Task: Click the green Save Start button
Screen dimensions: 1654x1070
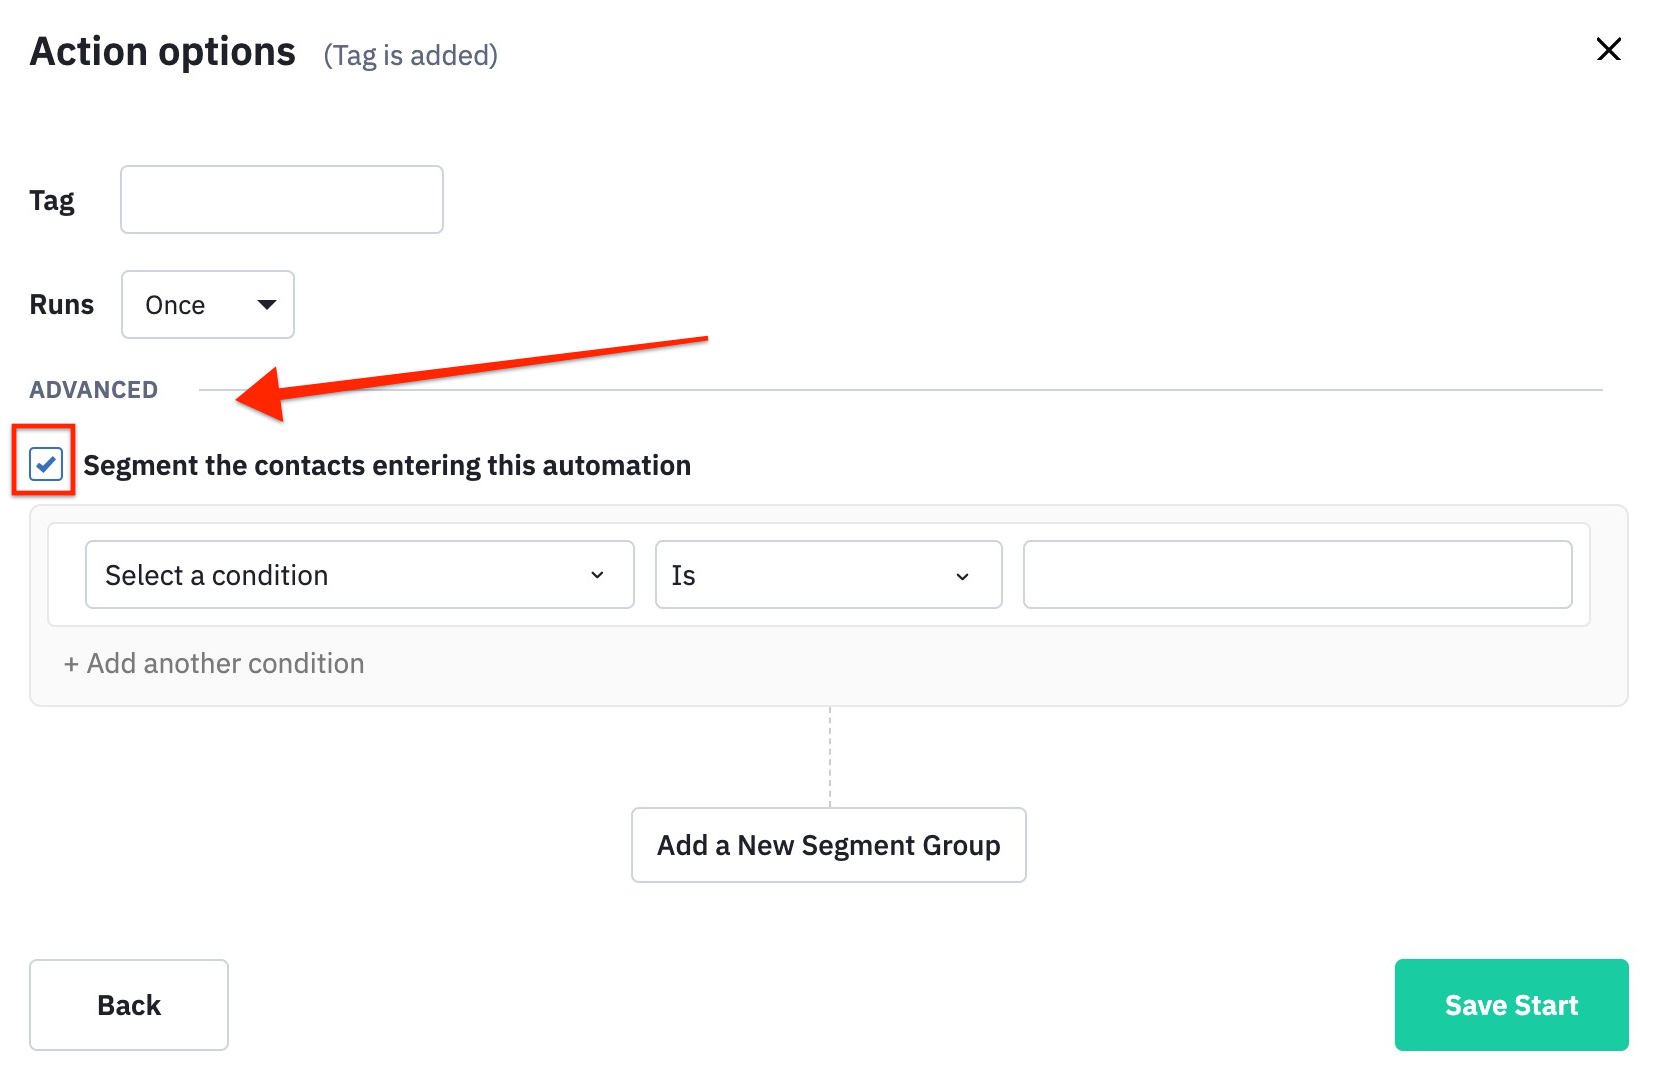Action: click(x=1511, y=1005)
